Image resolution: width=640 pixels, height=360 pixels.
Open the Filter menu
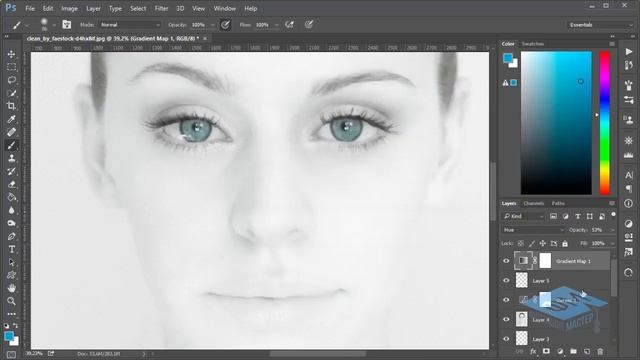point(161,8)
